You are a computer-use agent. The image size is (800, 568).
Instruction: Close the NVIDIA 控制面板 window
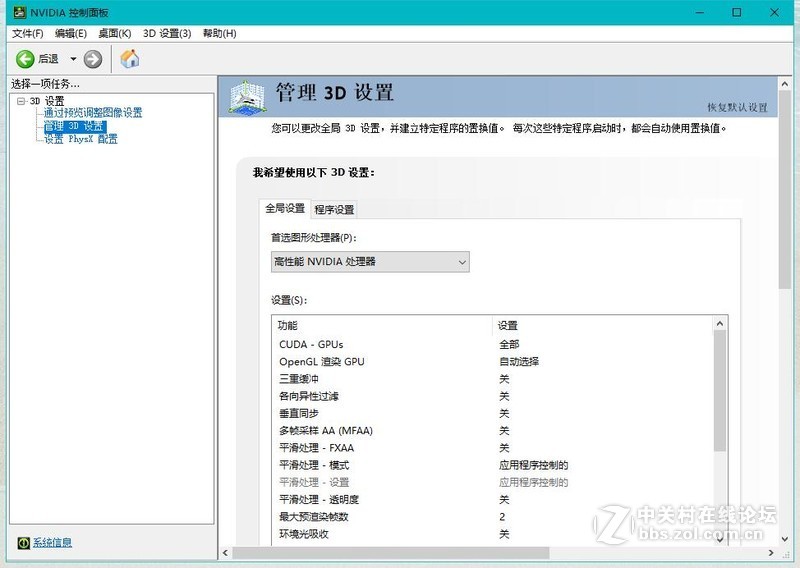pyautogui.click(x=774, y=12)
